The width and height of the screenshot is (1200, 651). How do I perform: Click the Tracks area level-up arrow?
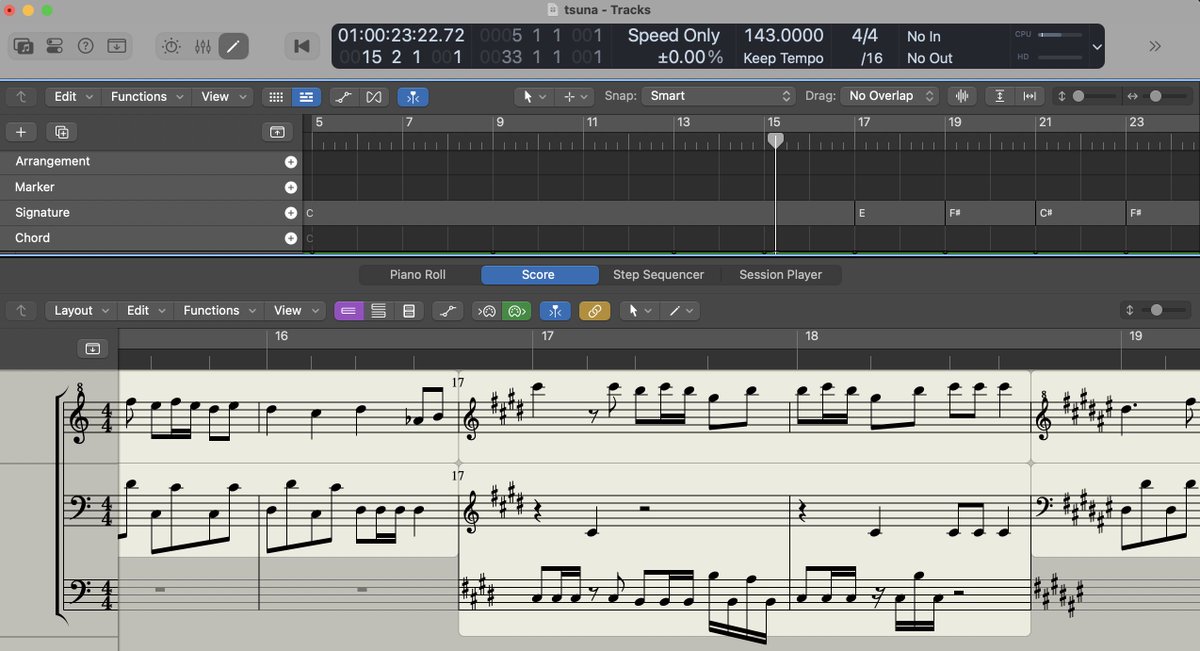coord(21,97)
